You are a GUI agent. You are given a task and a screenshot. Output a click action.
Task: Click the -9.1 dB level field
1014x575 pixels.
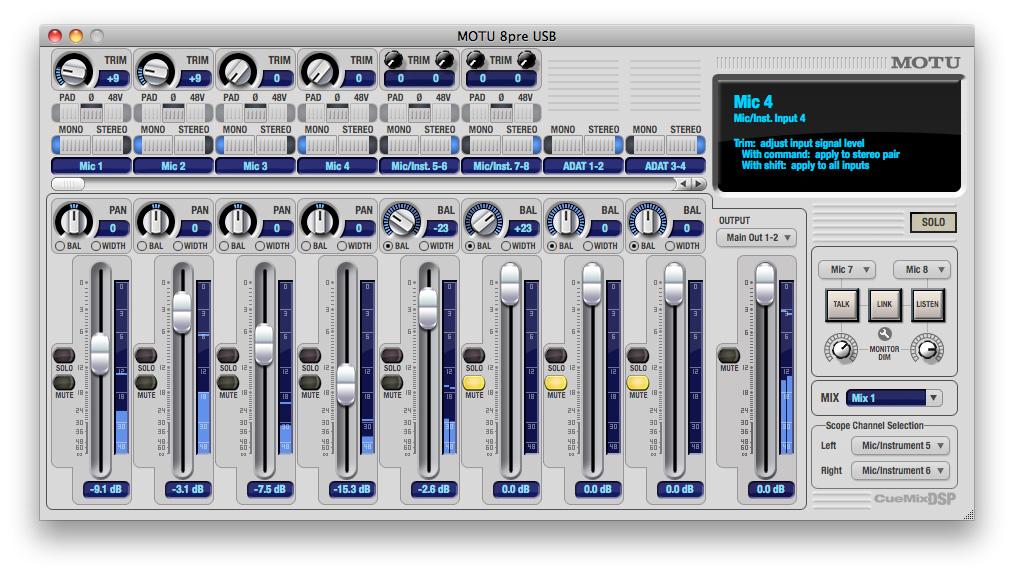pyautogui.click(x=105, y=489)
